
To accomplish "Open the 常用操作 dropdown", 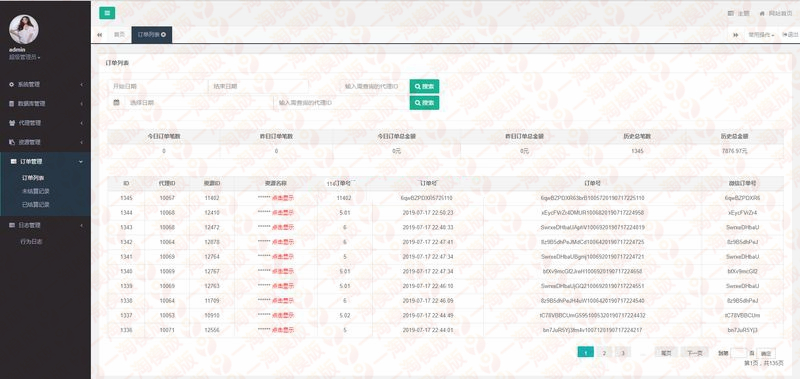I will 761,35.
